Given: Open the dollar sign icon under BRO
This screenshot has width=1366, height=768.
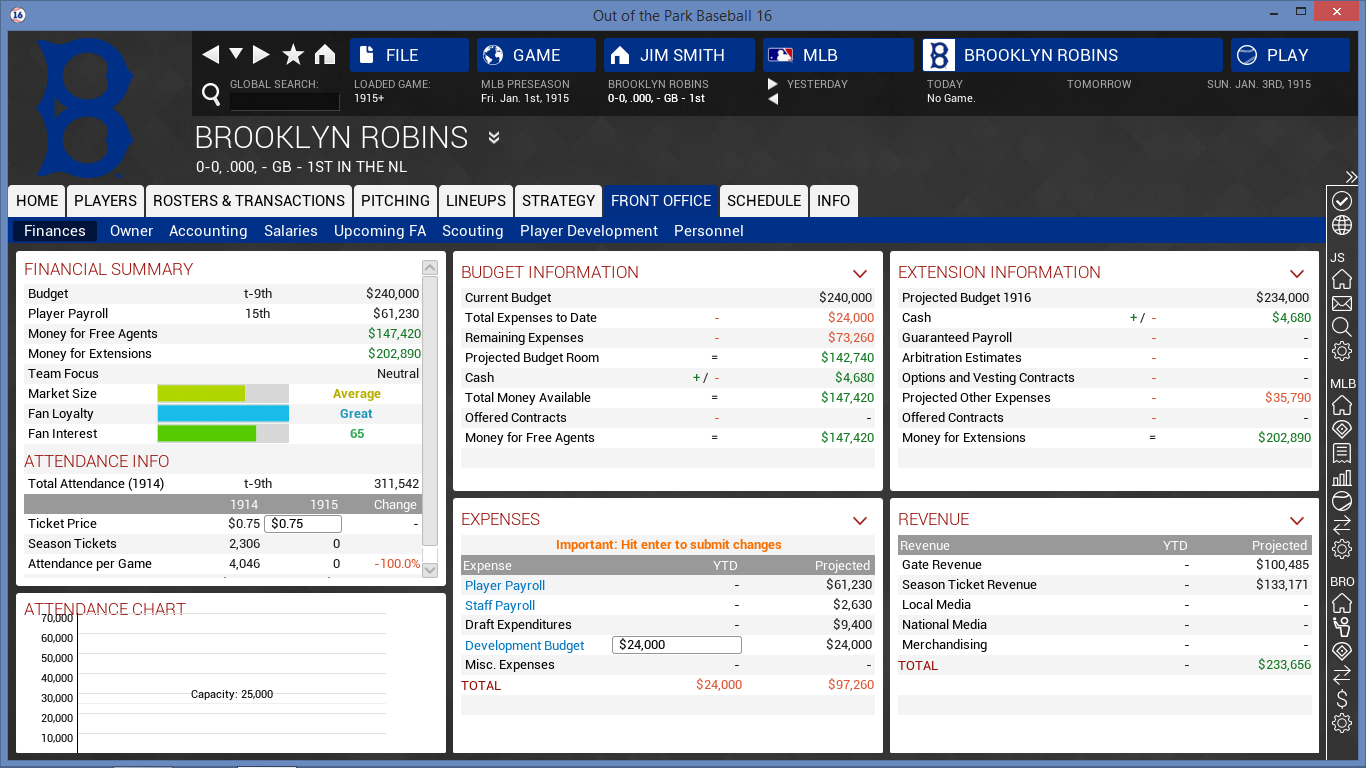Looking at the screenshot, I should [1342, 699].
